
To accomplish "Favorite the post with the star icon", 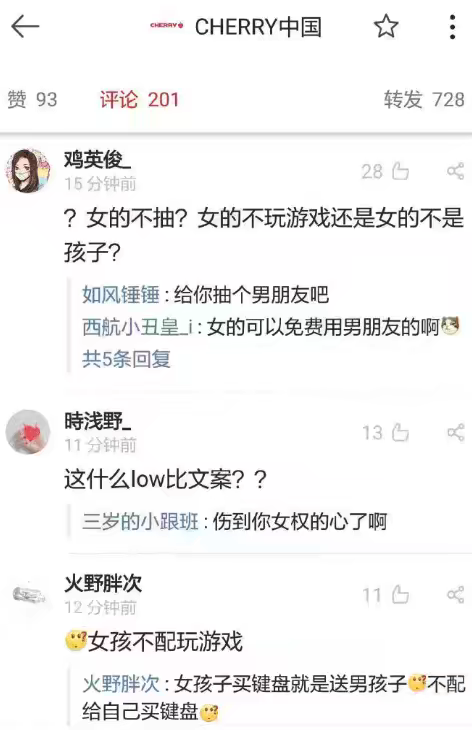I will coord(386,26).
